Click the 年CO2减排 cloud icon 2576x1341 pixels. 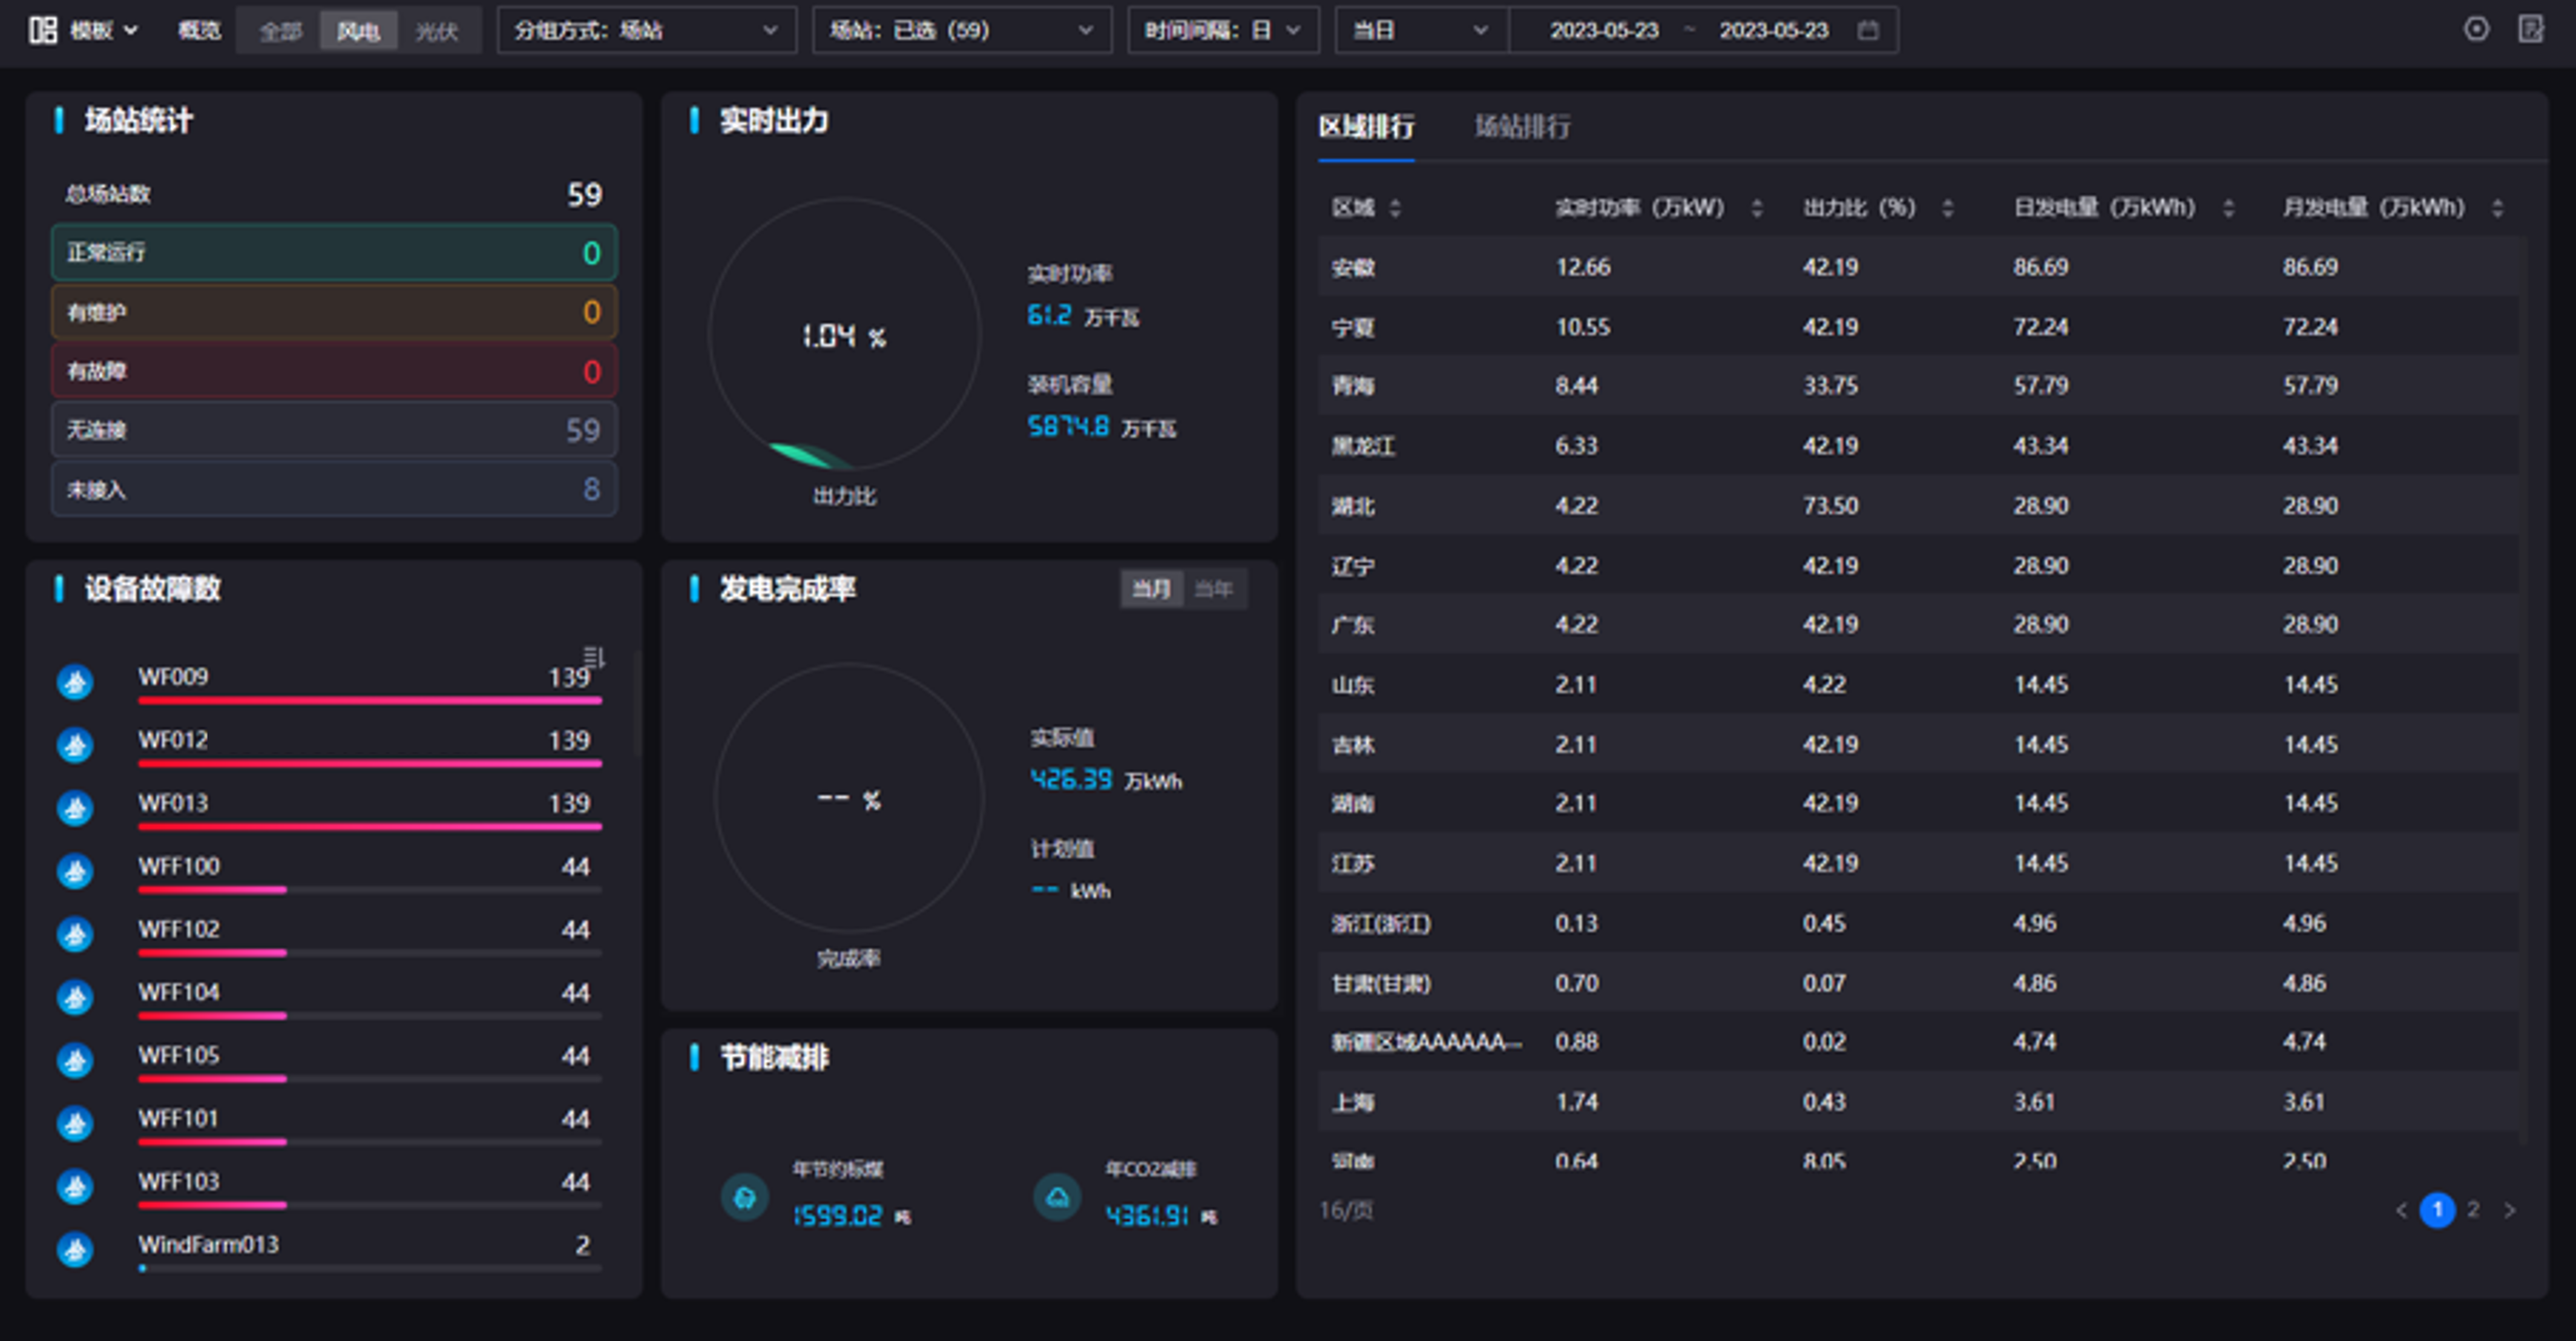1057,1197
